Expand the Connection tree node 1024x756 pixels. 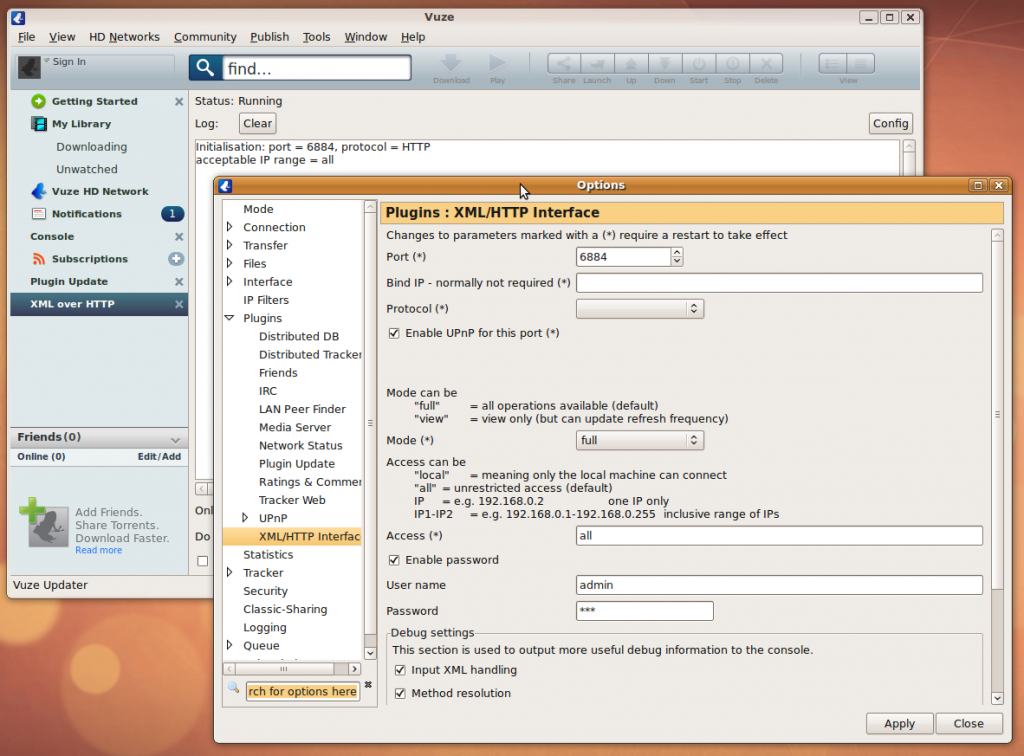click(229, 227)
